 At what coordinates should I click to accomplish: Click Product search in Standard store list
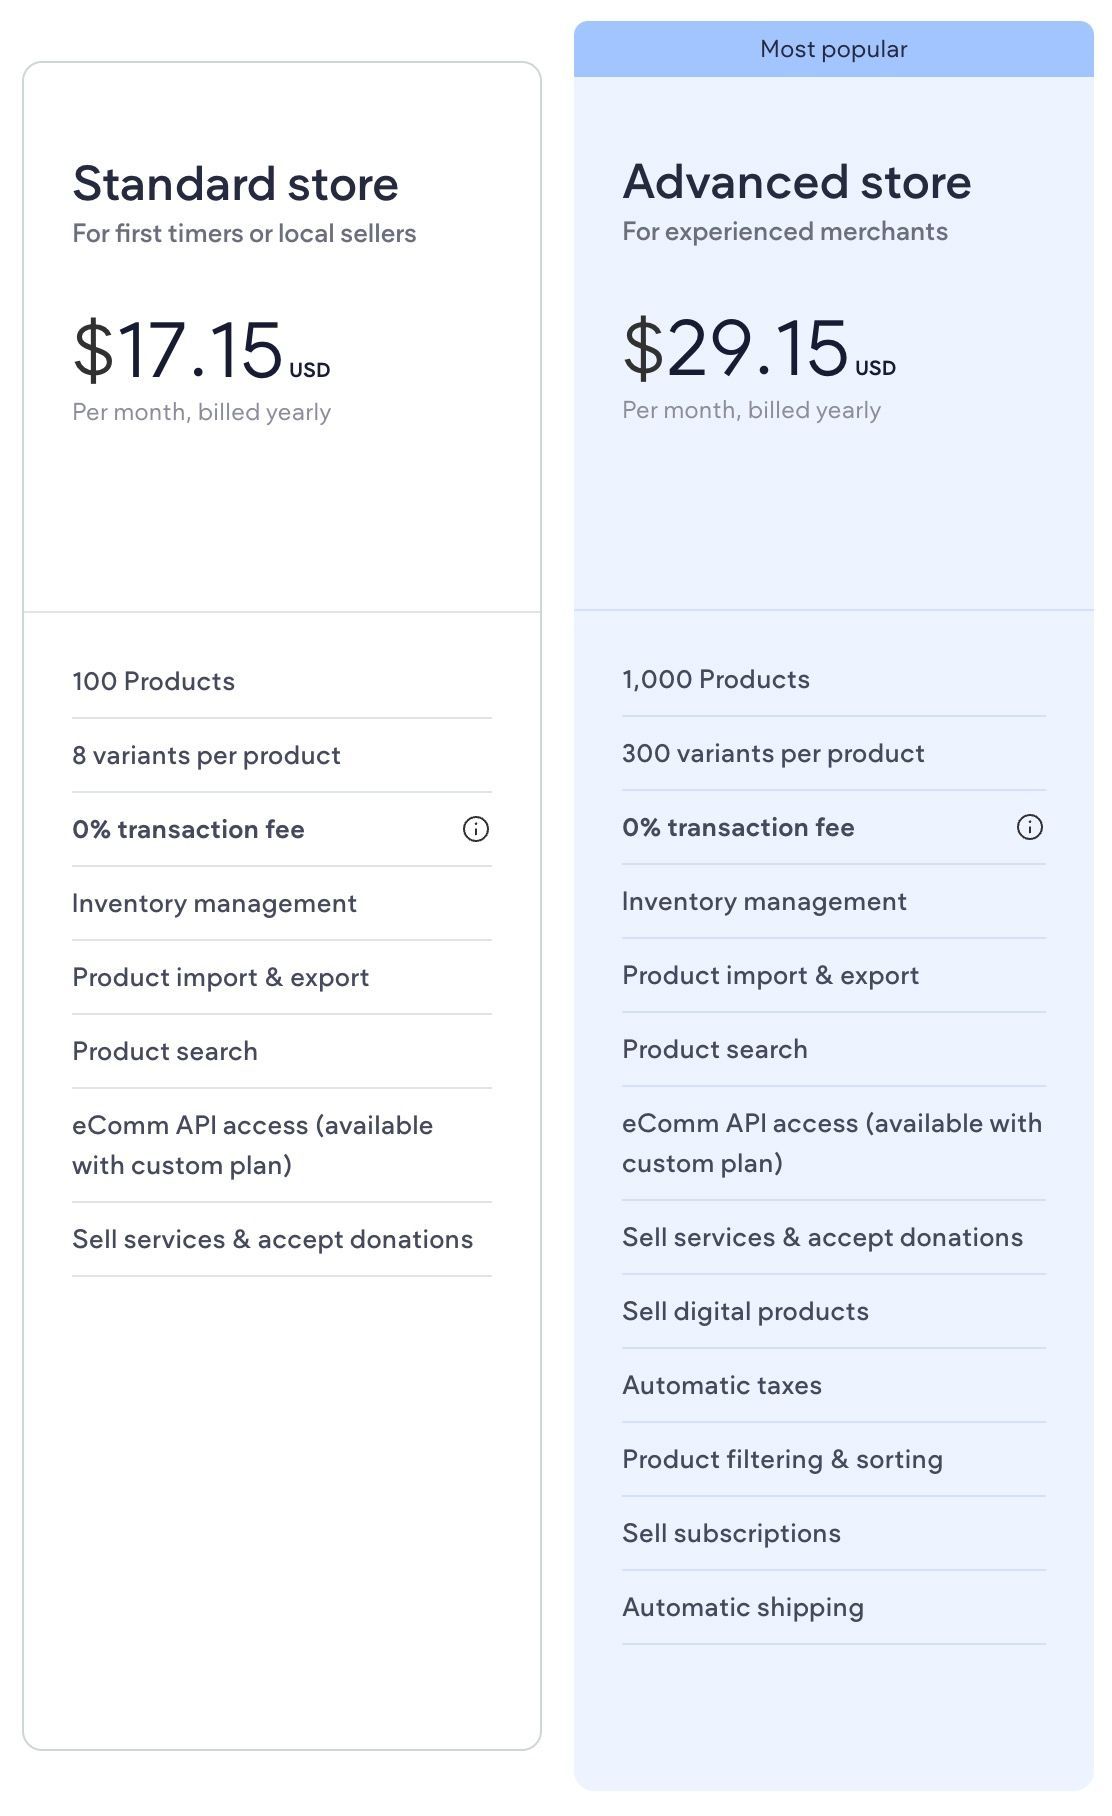click(x=164, y=1051)
